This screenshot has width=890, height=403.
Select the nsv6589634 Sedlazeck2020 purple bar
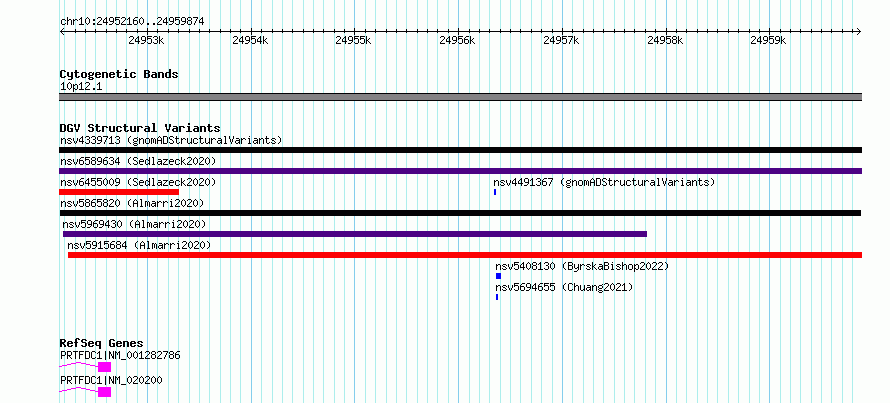tap(460, 171)
